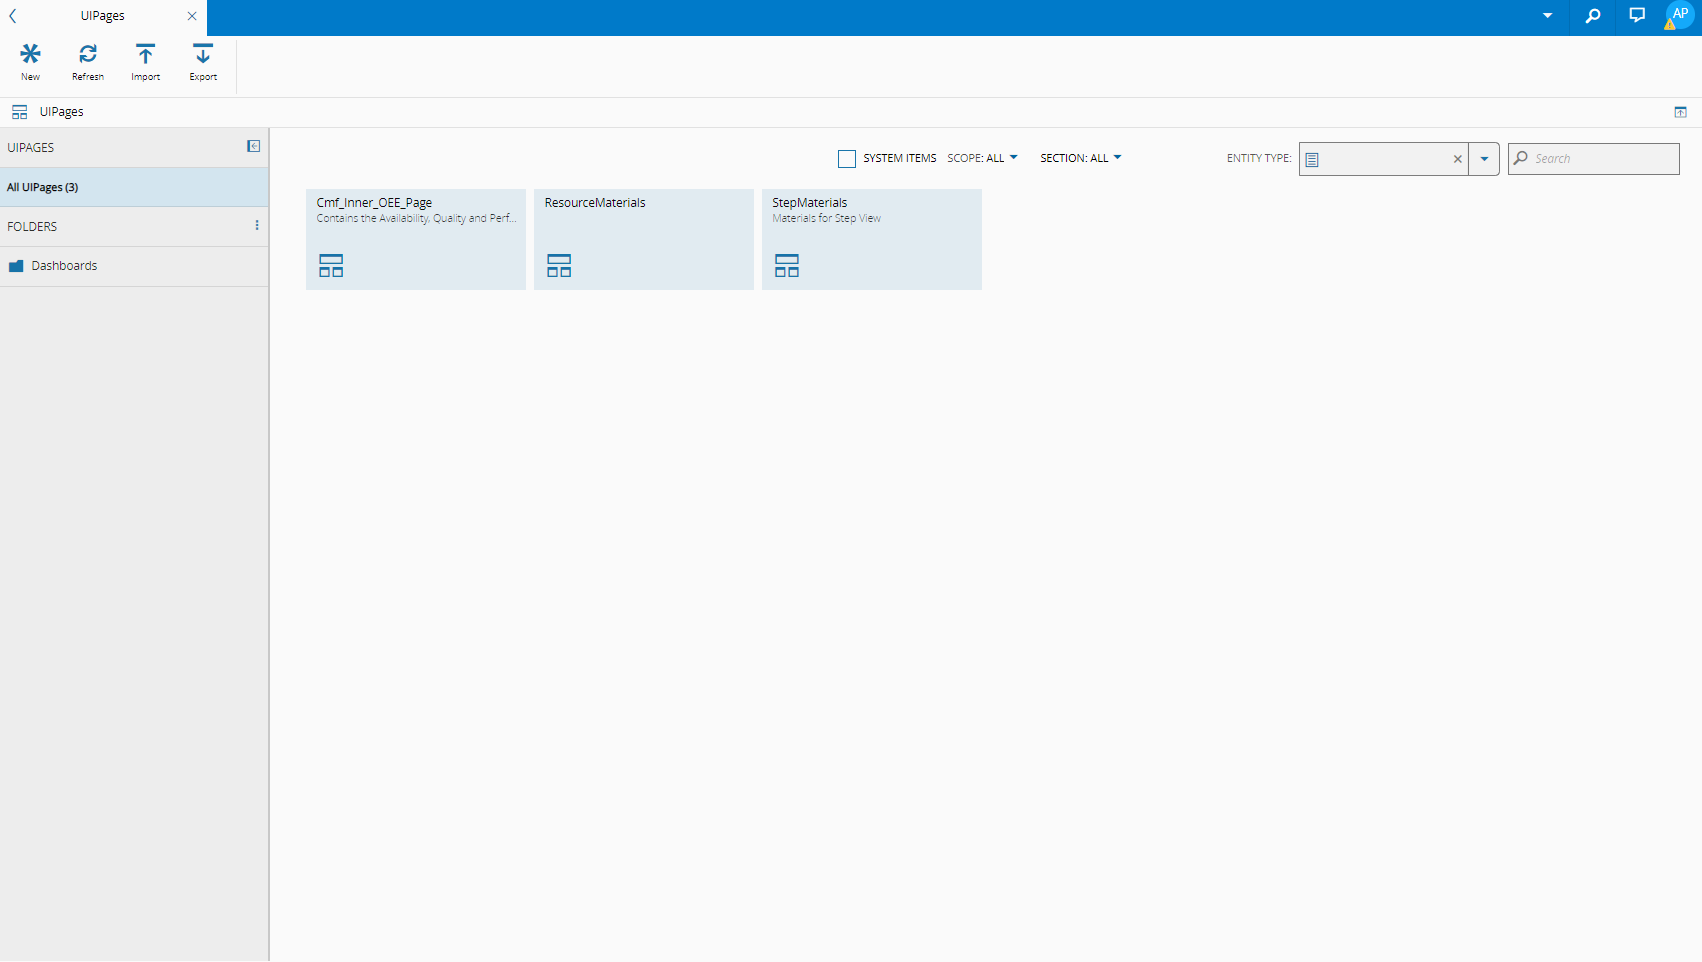This screenshot has width=1702, height=962.
Task: Open the Scope: All dropdown
Action: pos(982,158)
